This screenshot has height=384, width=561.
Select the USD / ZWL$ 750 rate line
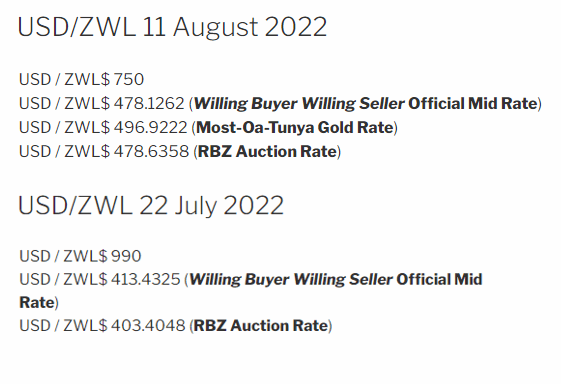(81, 79)
